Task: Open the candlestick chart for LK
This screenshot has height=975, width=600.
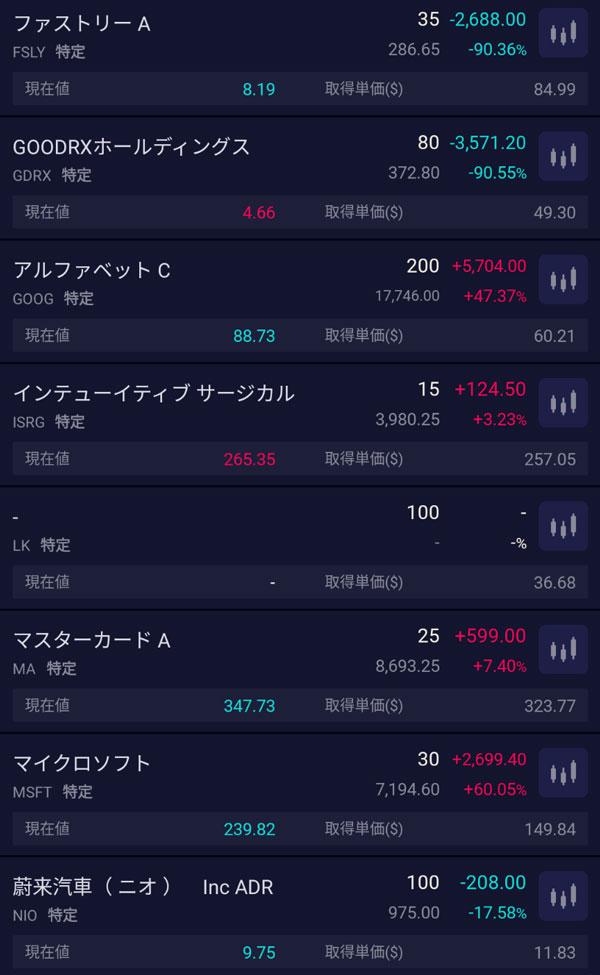Action: 563,526
